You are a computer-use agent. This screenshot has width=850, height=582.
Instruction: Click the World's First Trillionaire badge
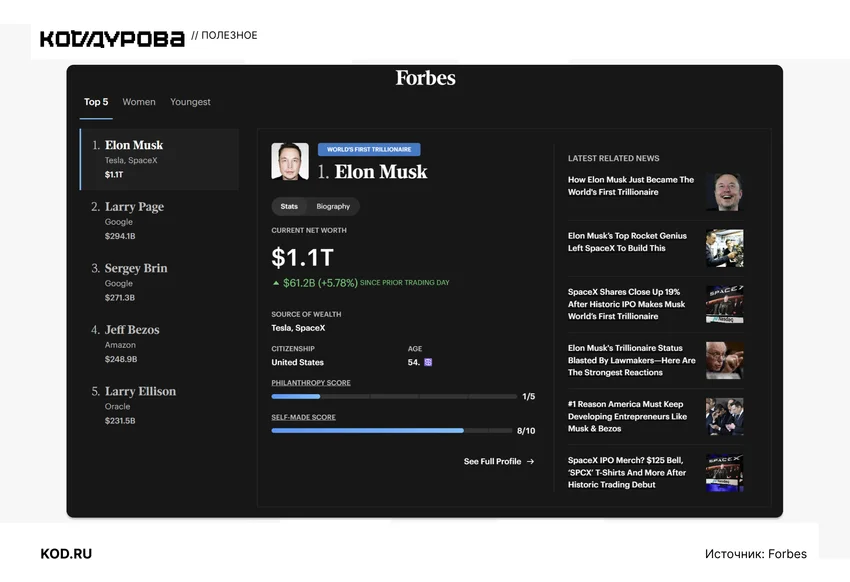point(369,149)
